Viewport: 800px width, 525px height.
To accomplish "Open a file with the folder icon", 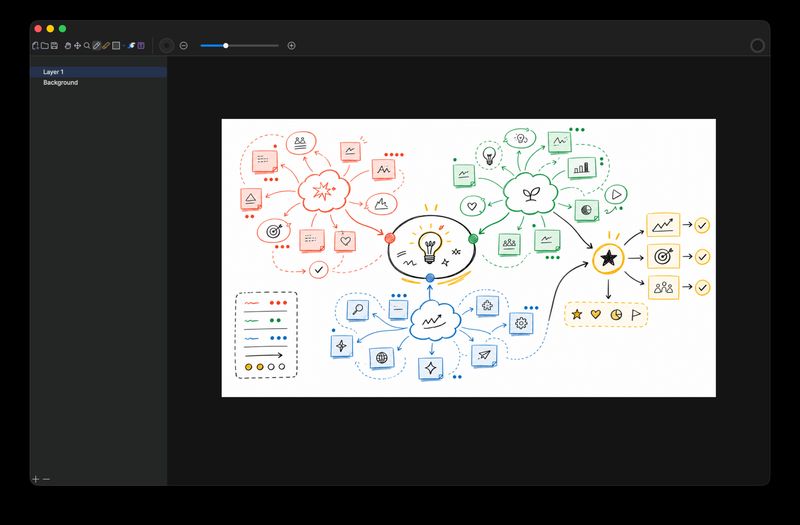I will pyautogui.click(x=45, y=45).
